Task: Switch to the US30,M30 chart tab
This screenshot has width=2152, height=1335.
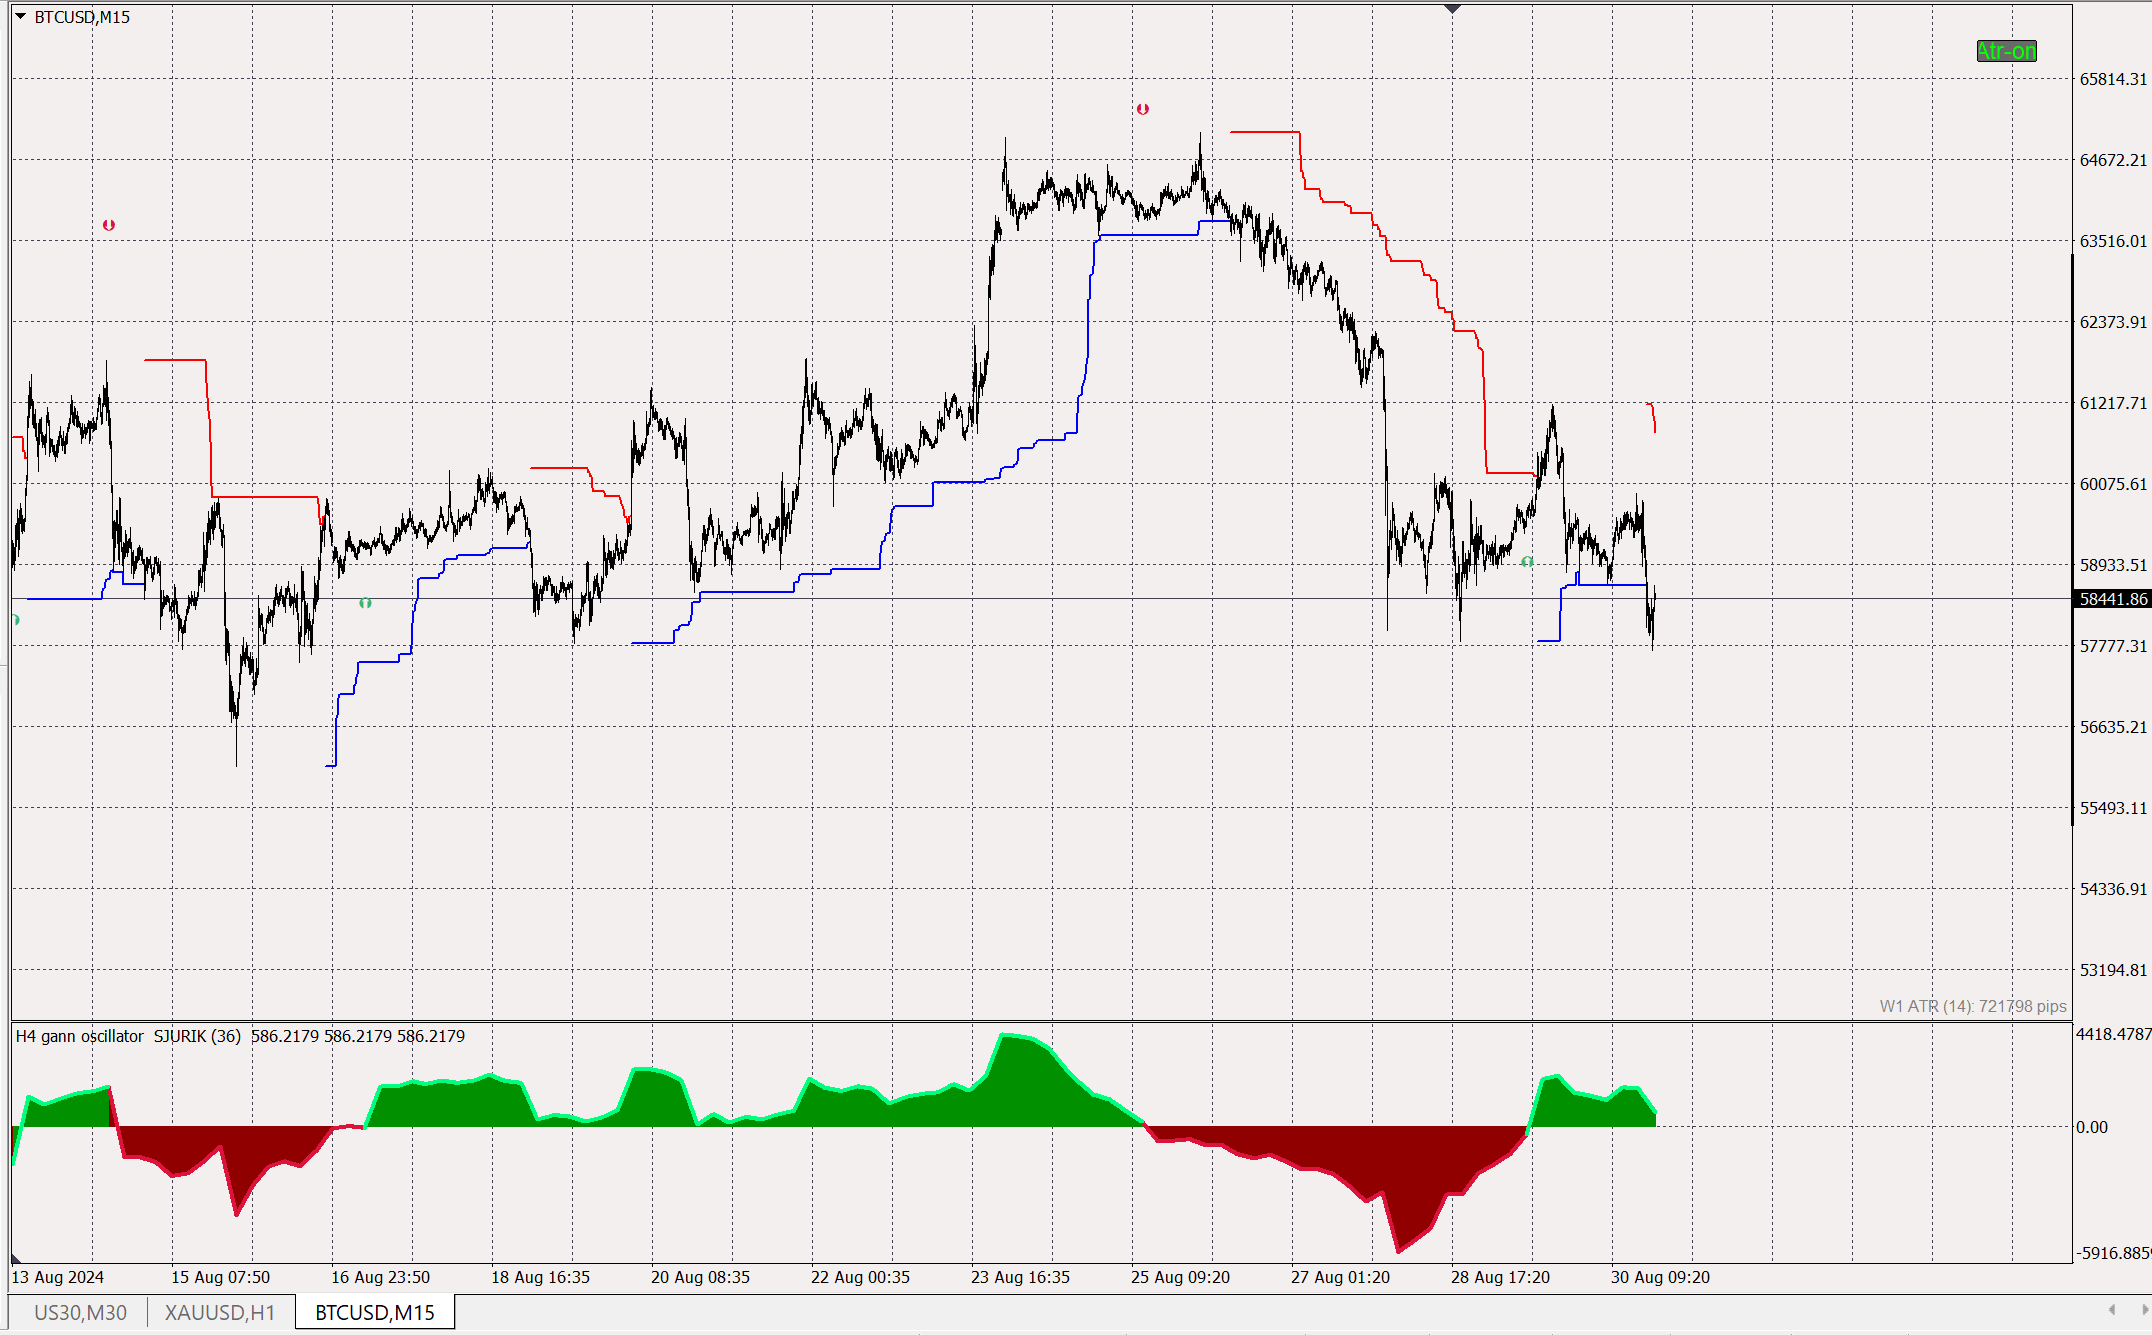Action: pyautogui.click(x=80, y=1312)
